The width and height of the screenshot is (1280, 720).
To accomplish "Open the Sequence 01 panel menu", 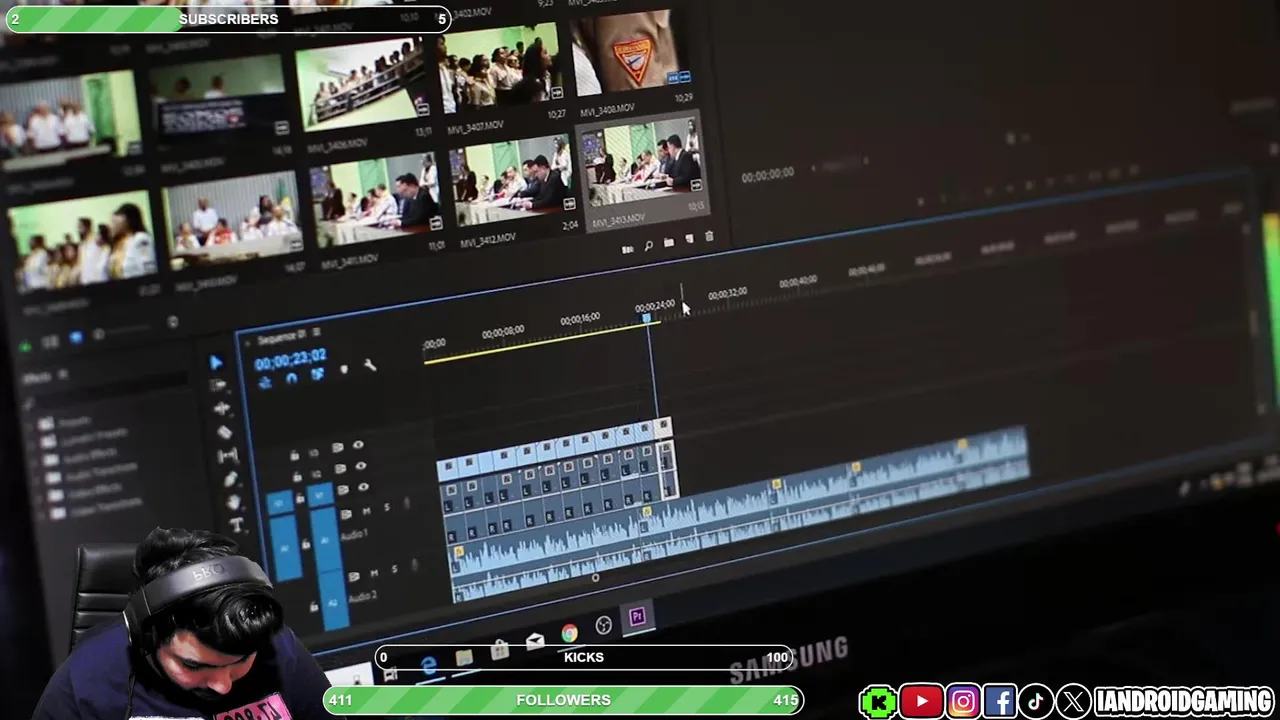I will 316,333.
